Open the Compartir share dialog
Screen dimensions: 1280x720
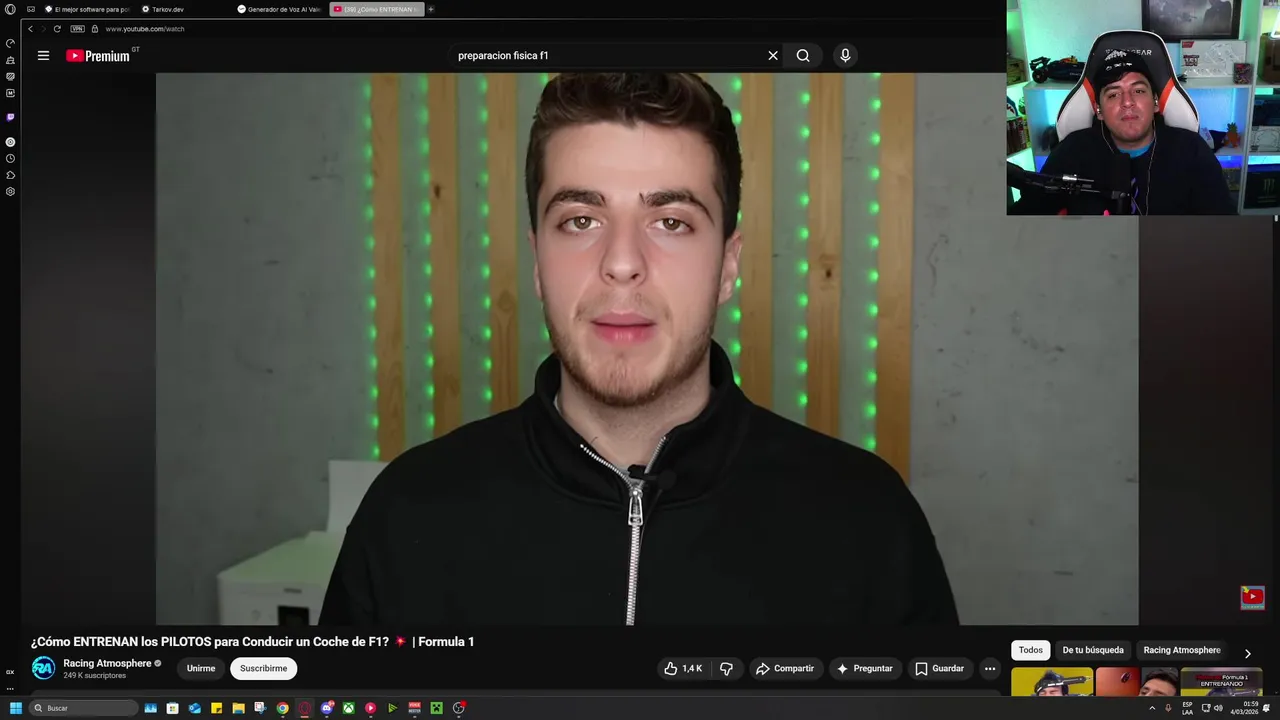[785, 668]
